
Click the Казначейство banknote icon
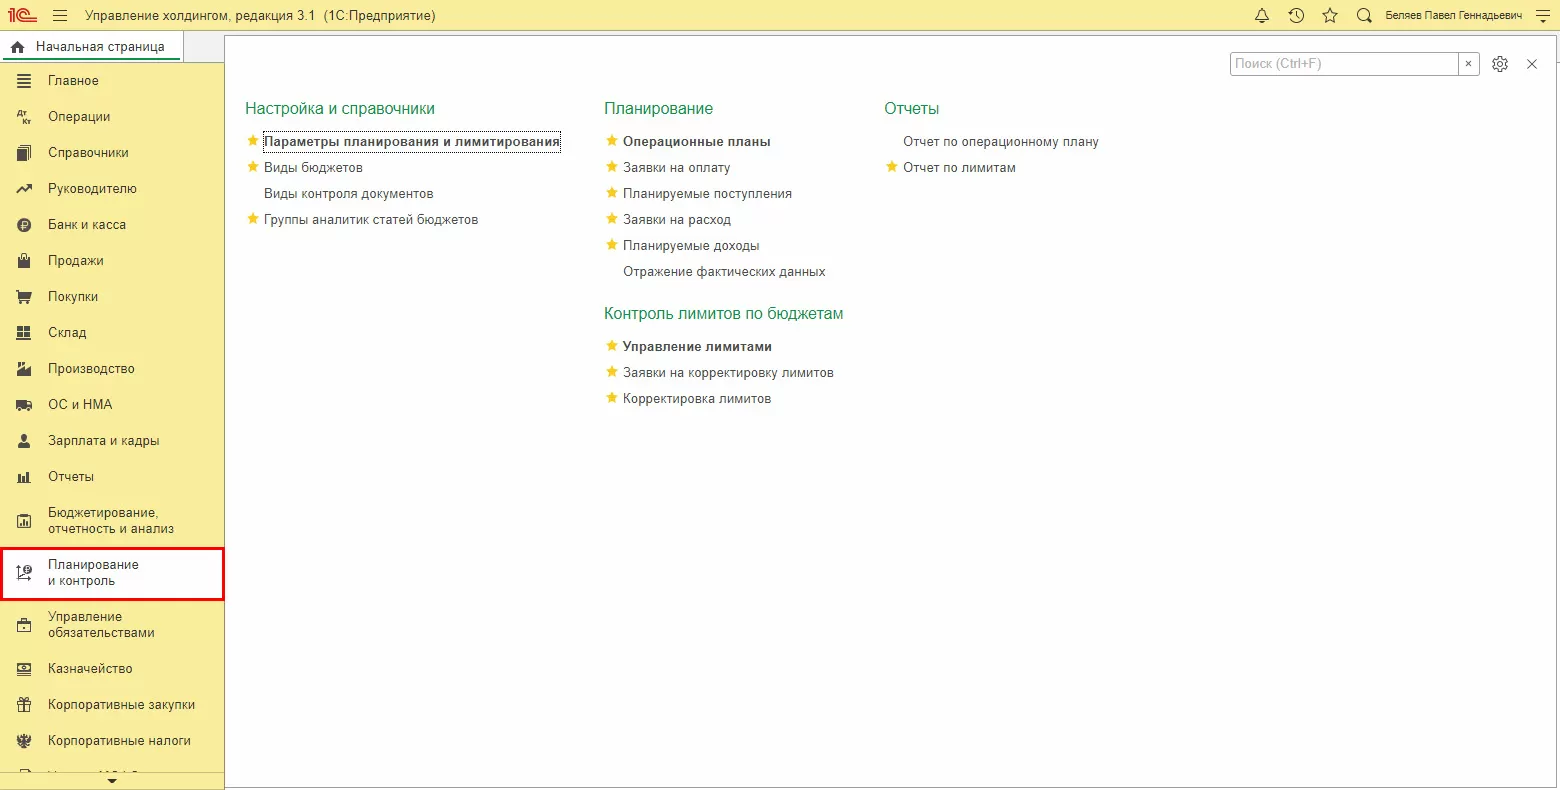25,669
